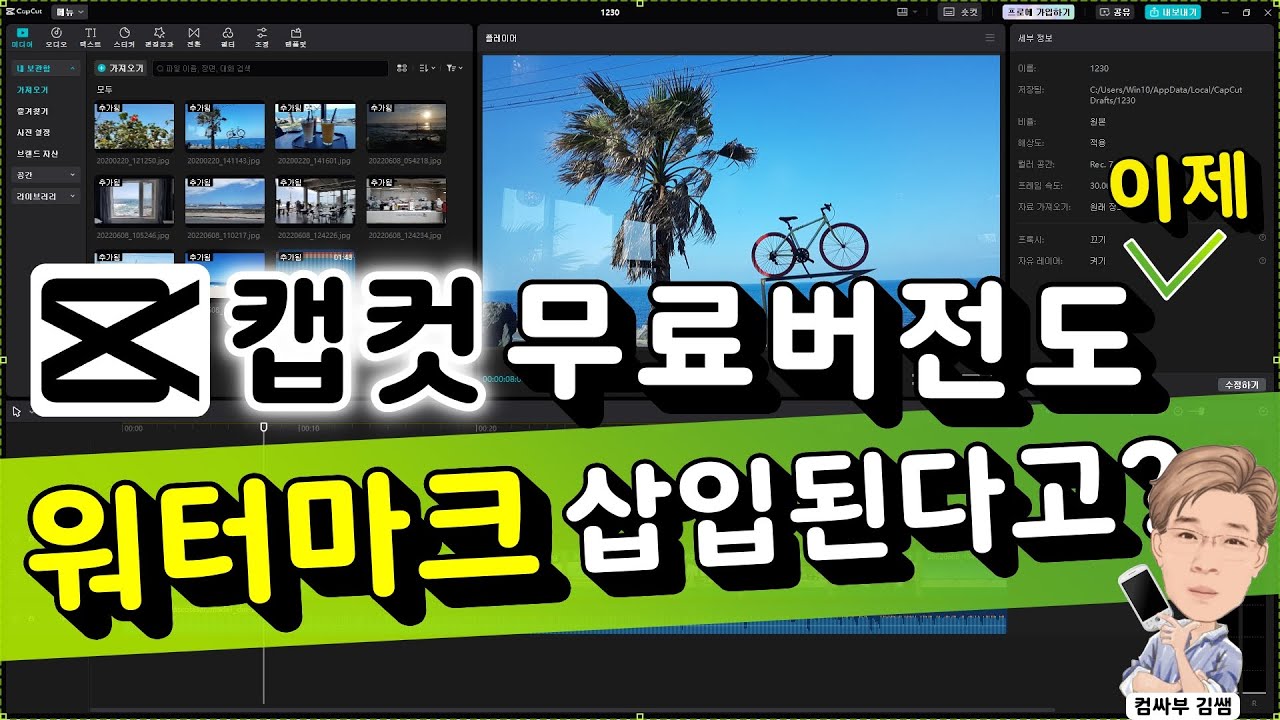Click the 00:20 mark on timeline ruler
Screen dimensions: 1280x720
click(x=487, y=428)
